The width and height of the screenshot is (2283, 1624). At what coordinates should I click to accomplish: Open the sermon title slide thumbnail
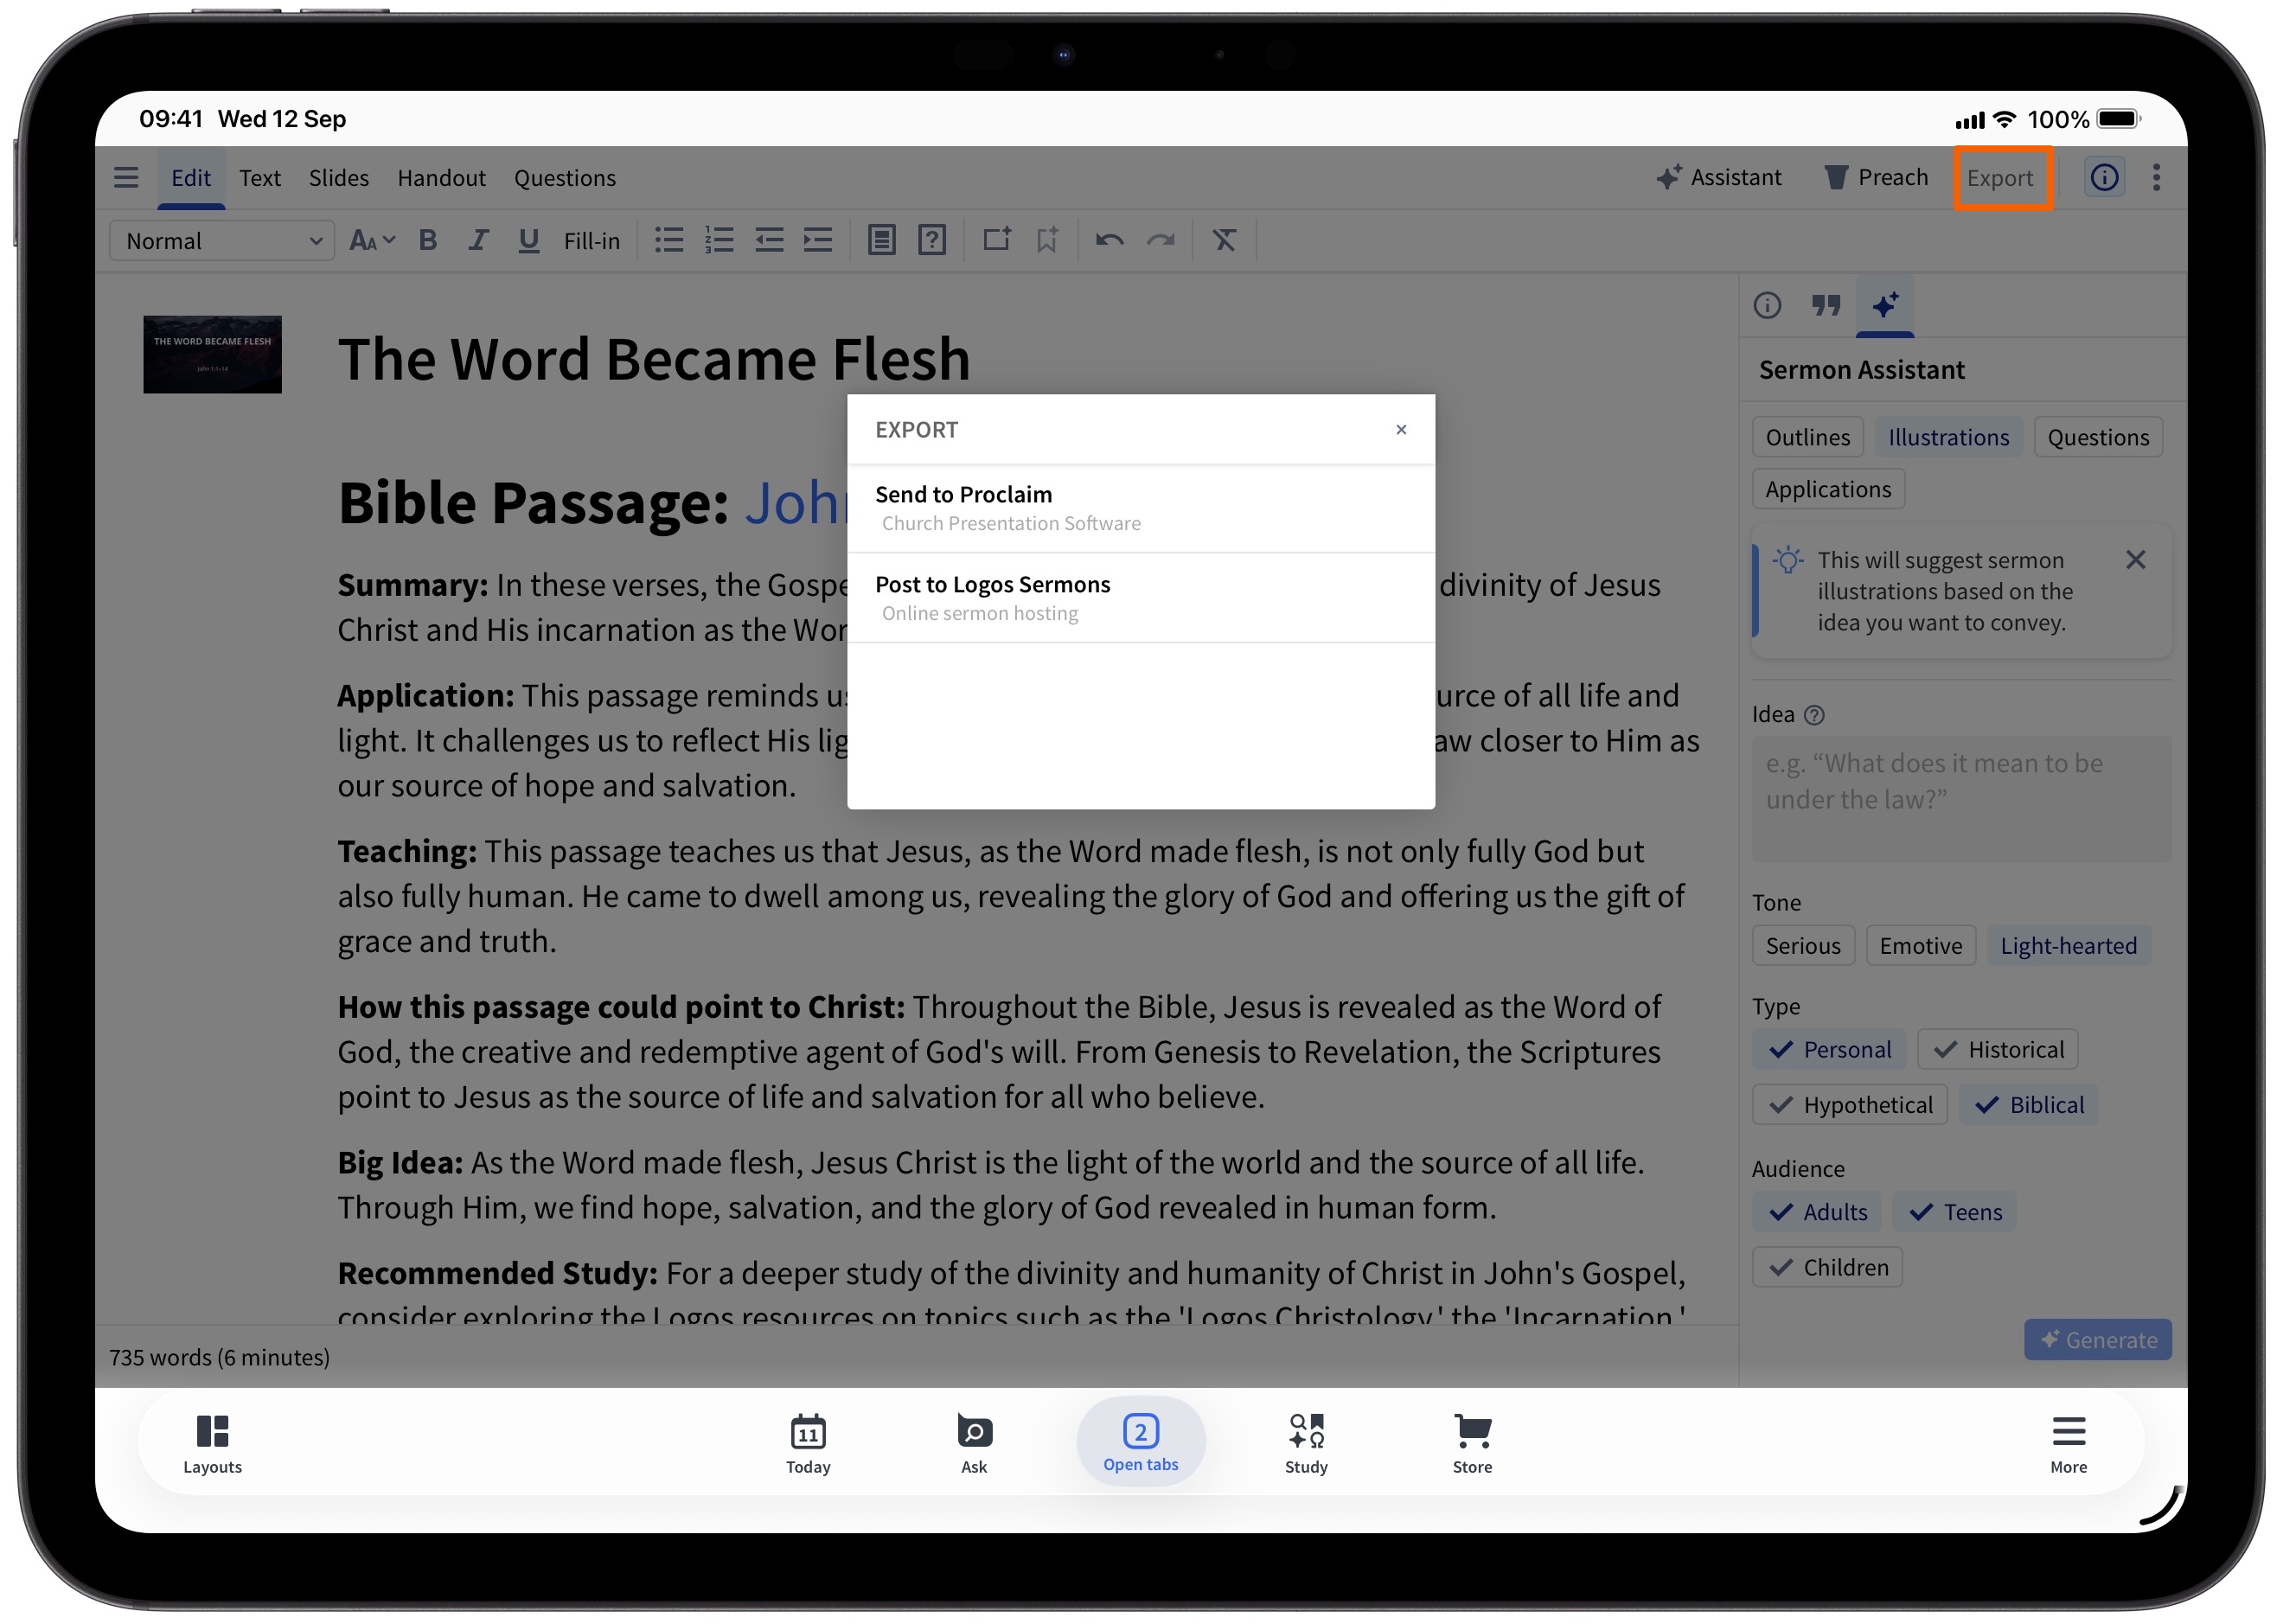tap(212, 355)
